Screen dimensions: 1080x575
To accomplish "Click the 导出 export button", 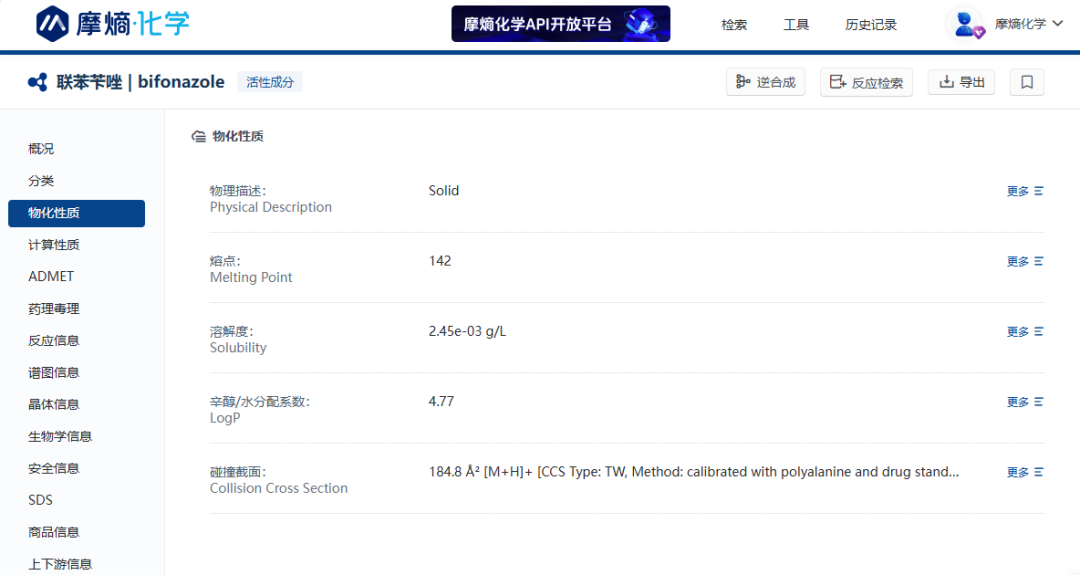I will coord(961,82).
